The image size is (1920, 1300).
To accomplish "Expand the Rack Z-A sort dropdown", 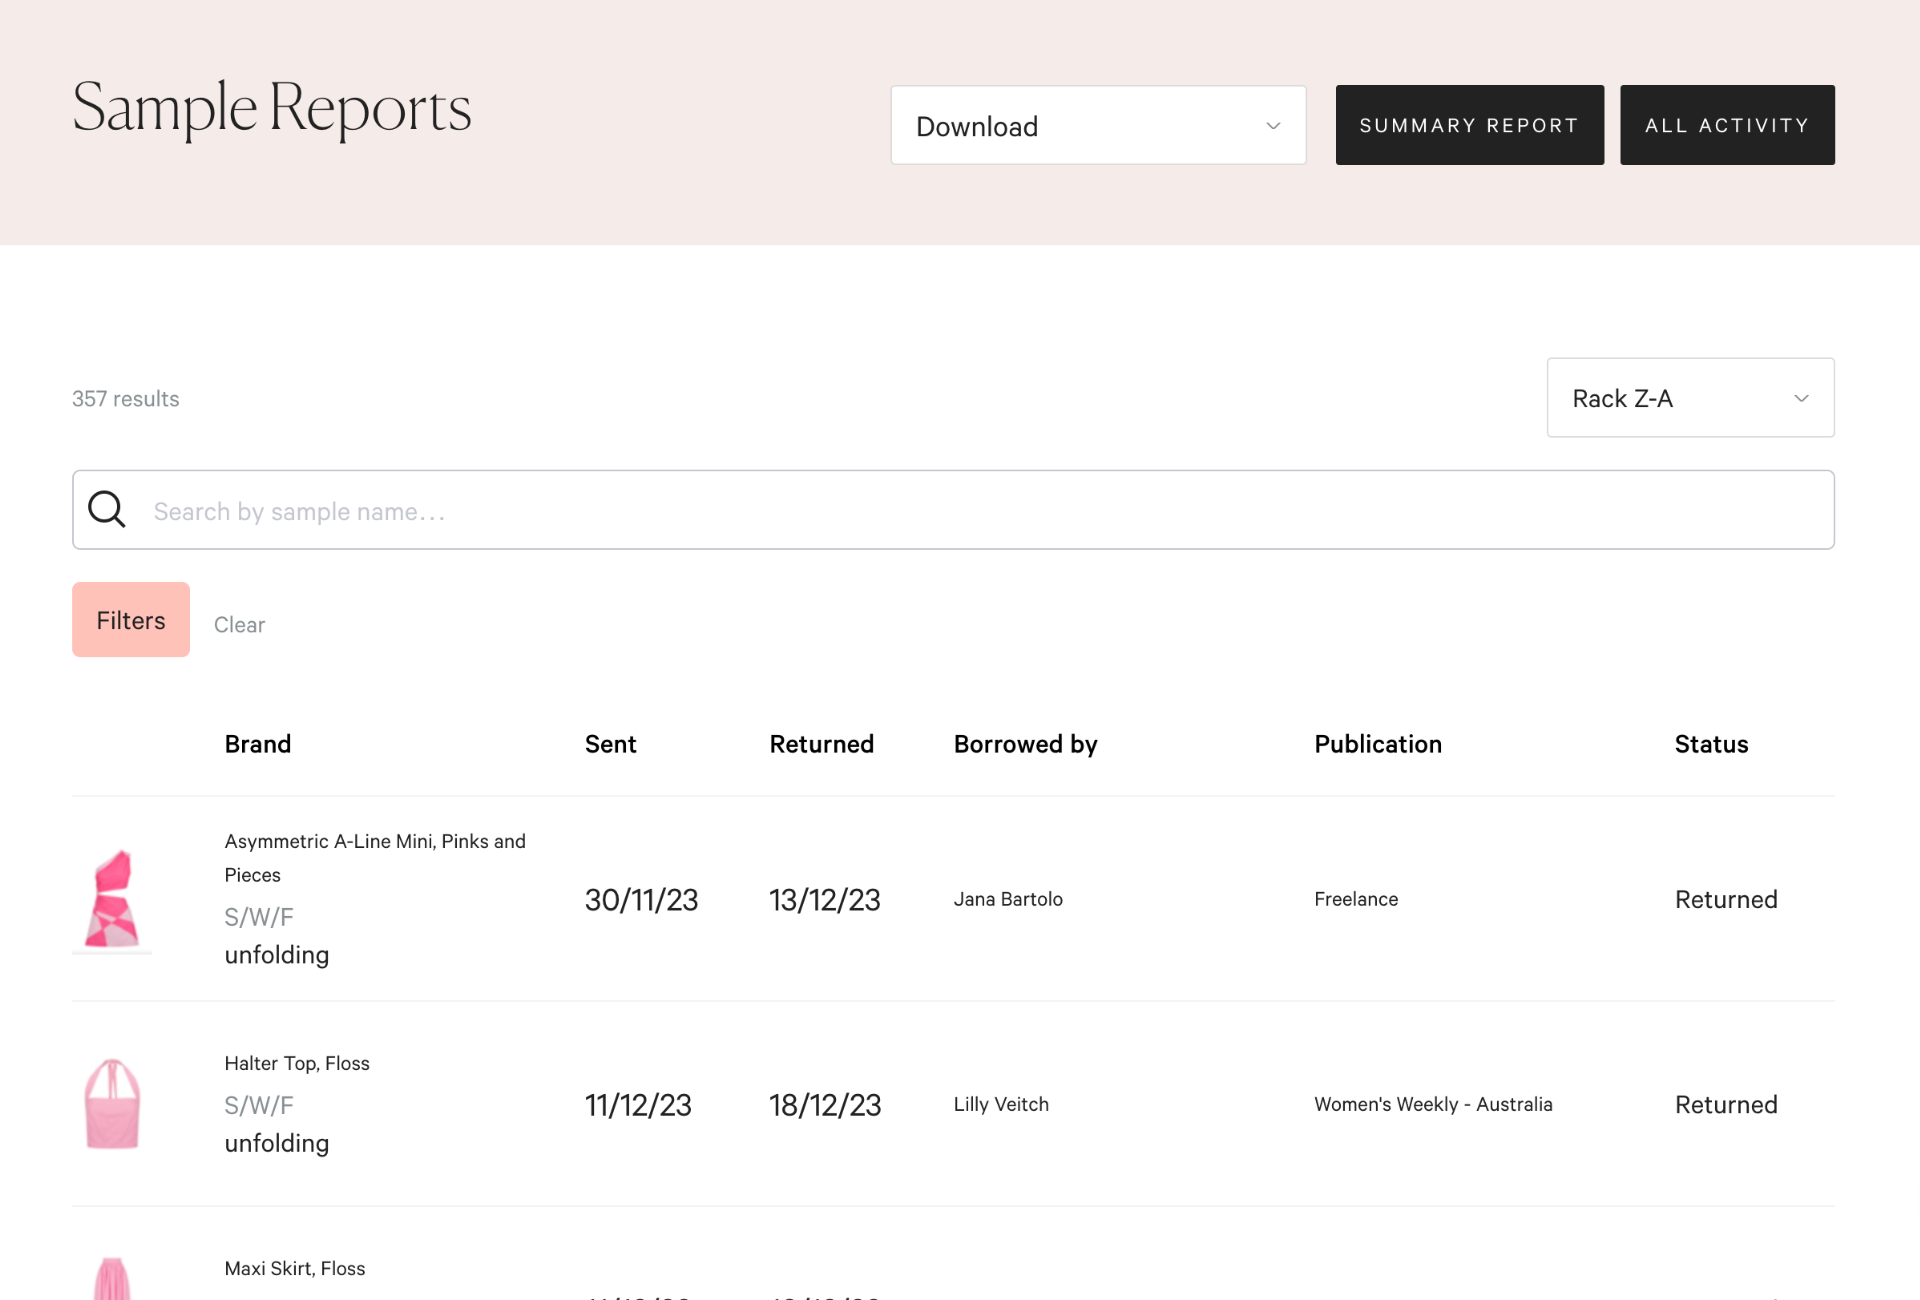I will tap(1689, 397).
